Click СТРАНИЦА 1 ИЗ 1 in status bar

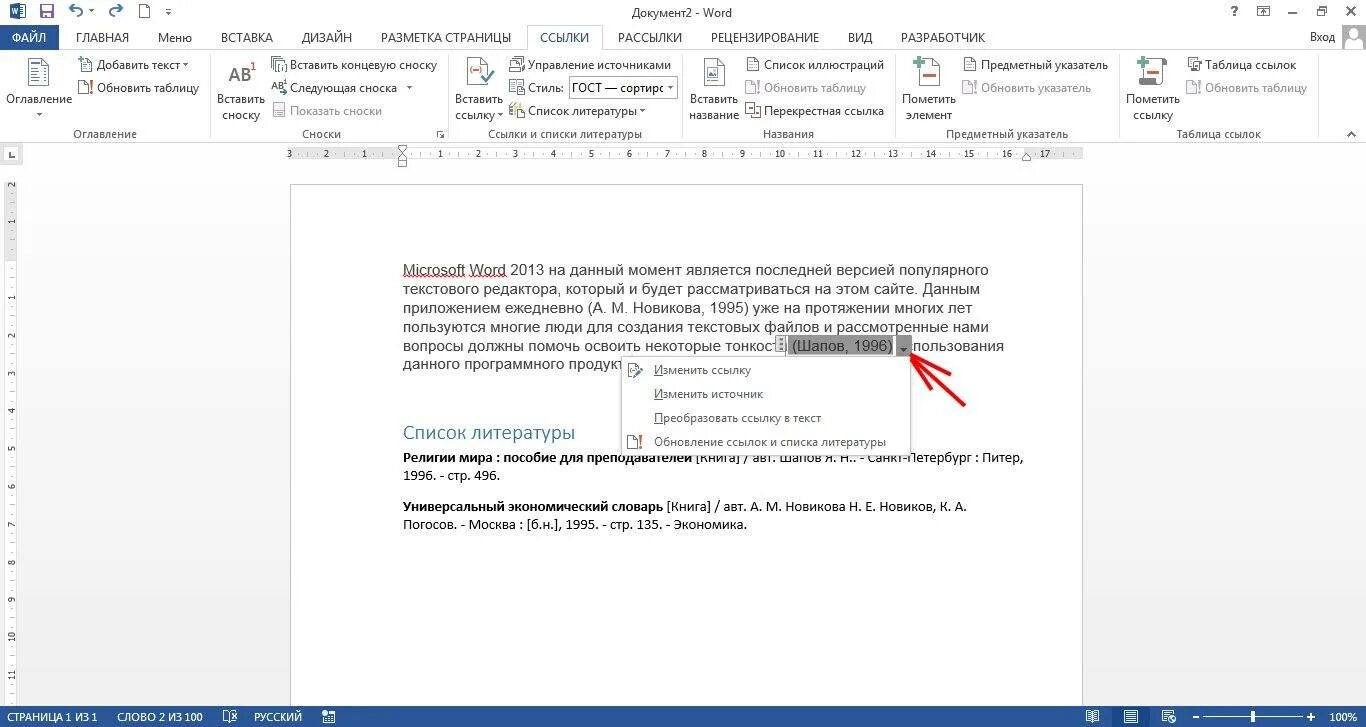[x=51, y=717]
